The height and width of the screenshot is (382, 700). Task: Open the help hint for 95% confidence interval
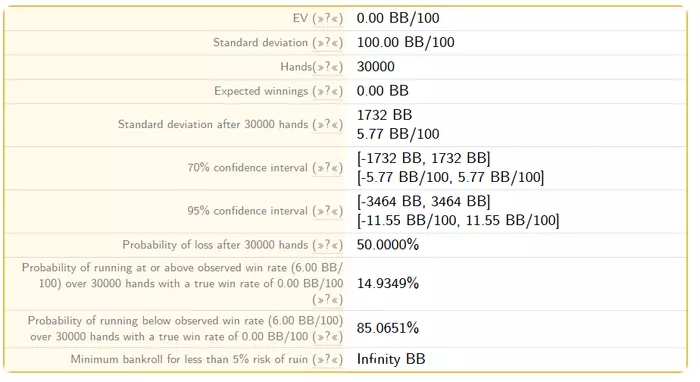pos(328,211)
